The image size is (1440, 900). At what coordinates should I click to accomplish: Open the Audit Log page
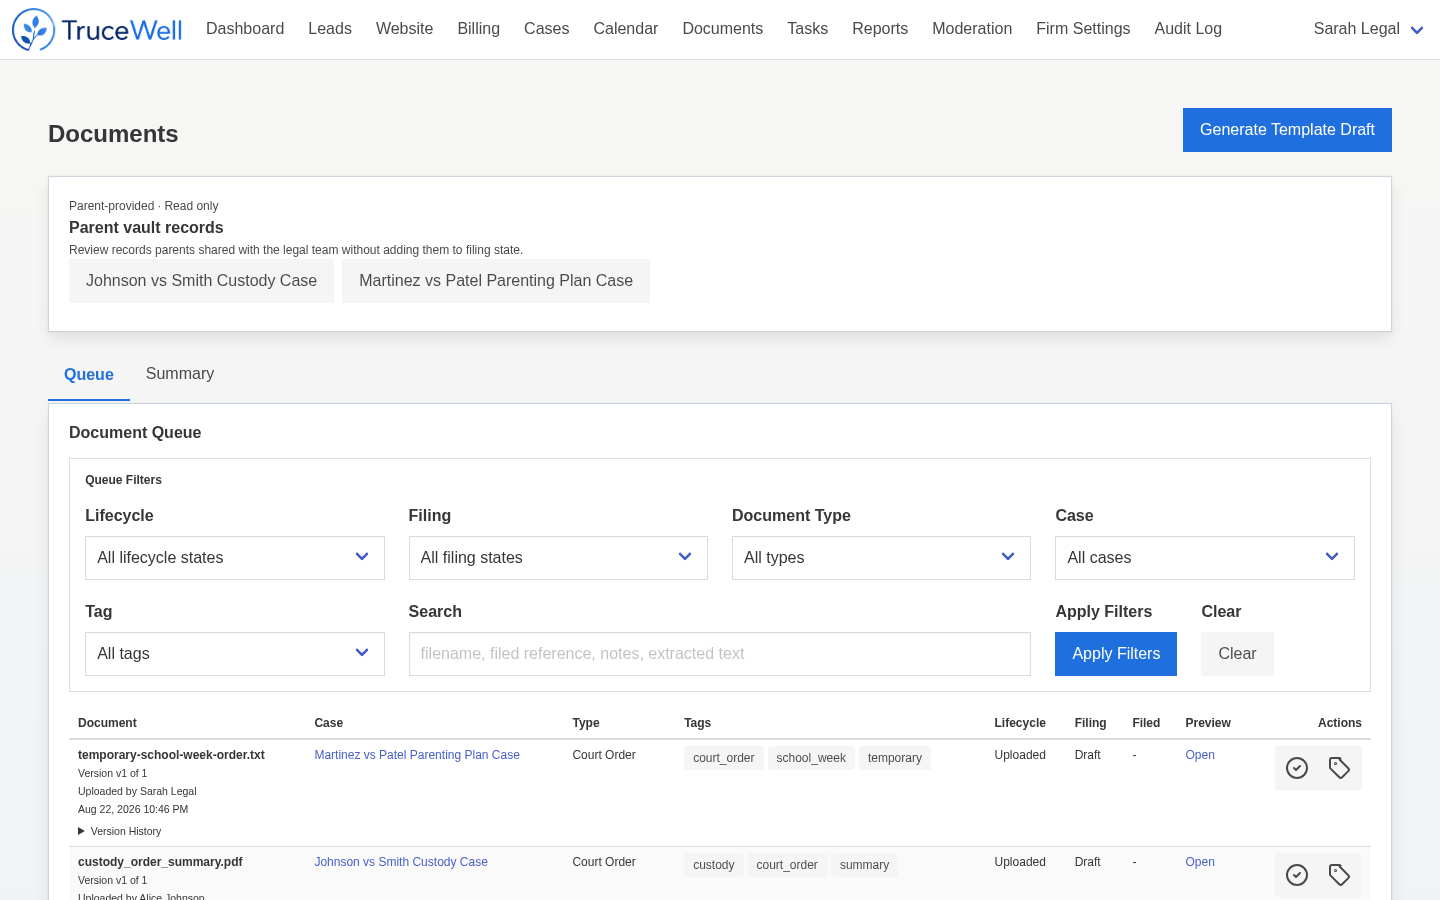(1188, 29)
